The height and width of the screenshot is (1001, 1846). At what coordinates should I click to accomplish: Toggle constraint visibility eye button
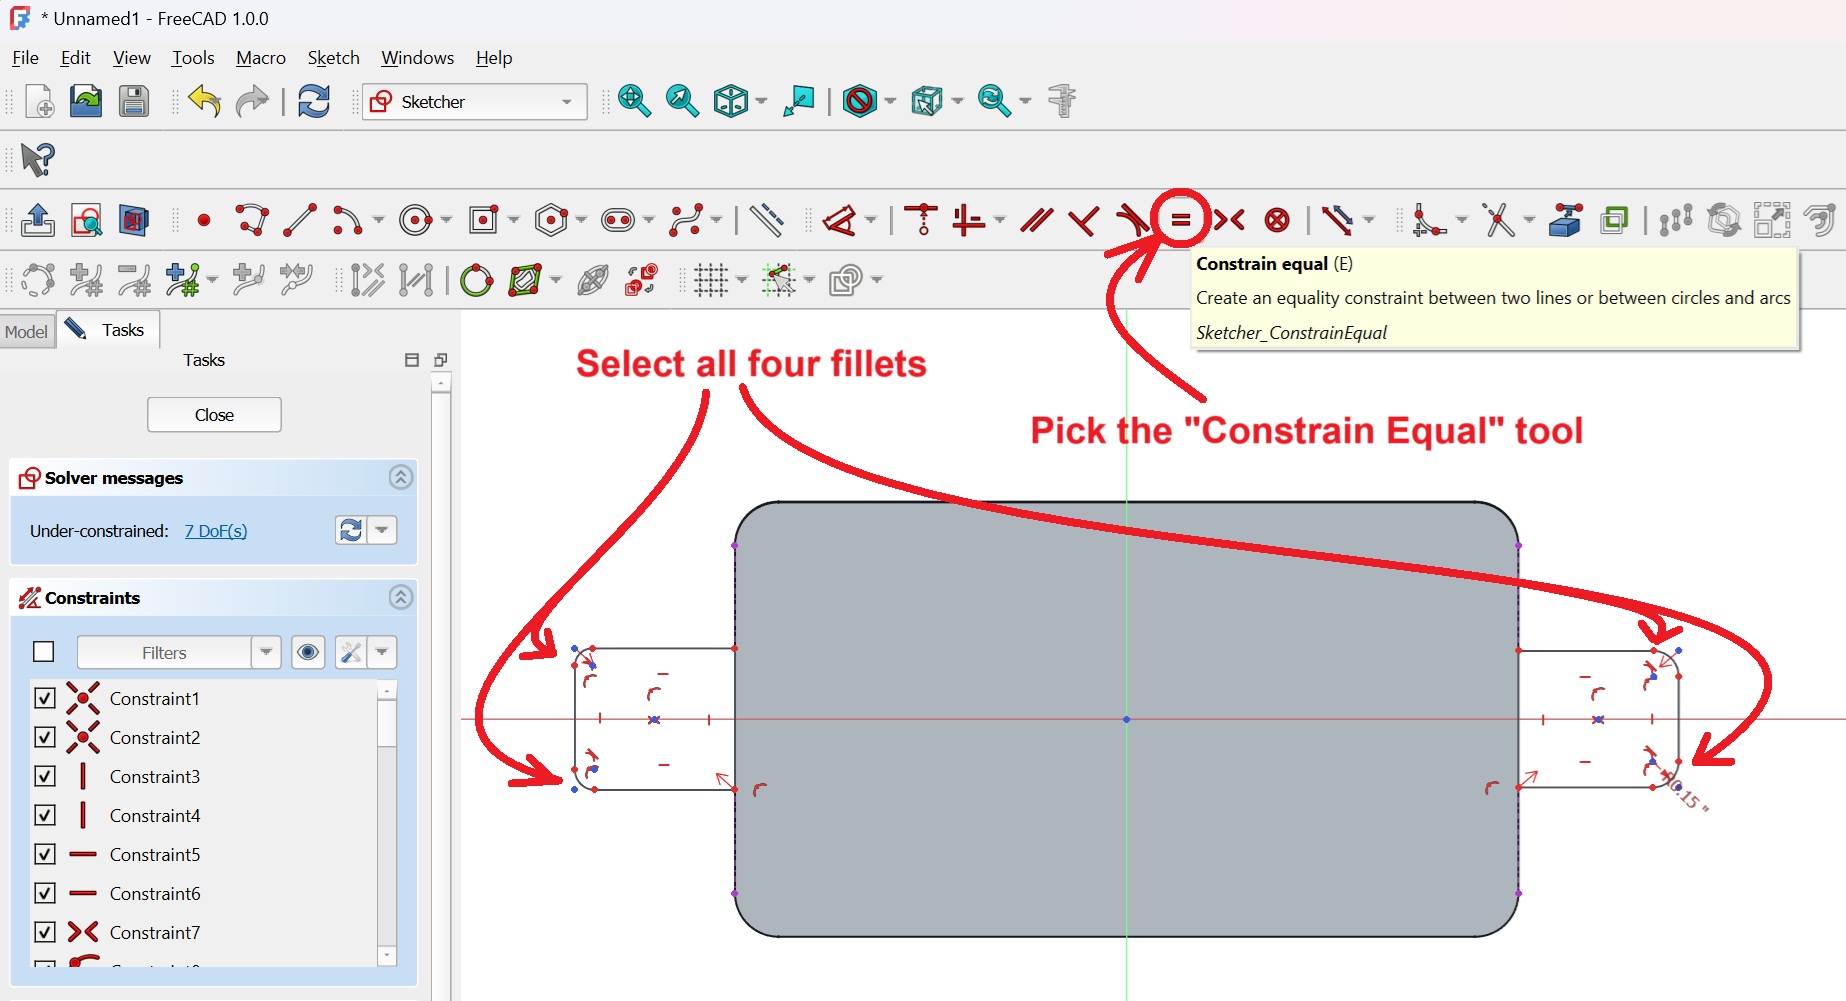pos(308,652)
